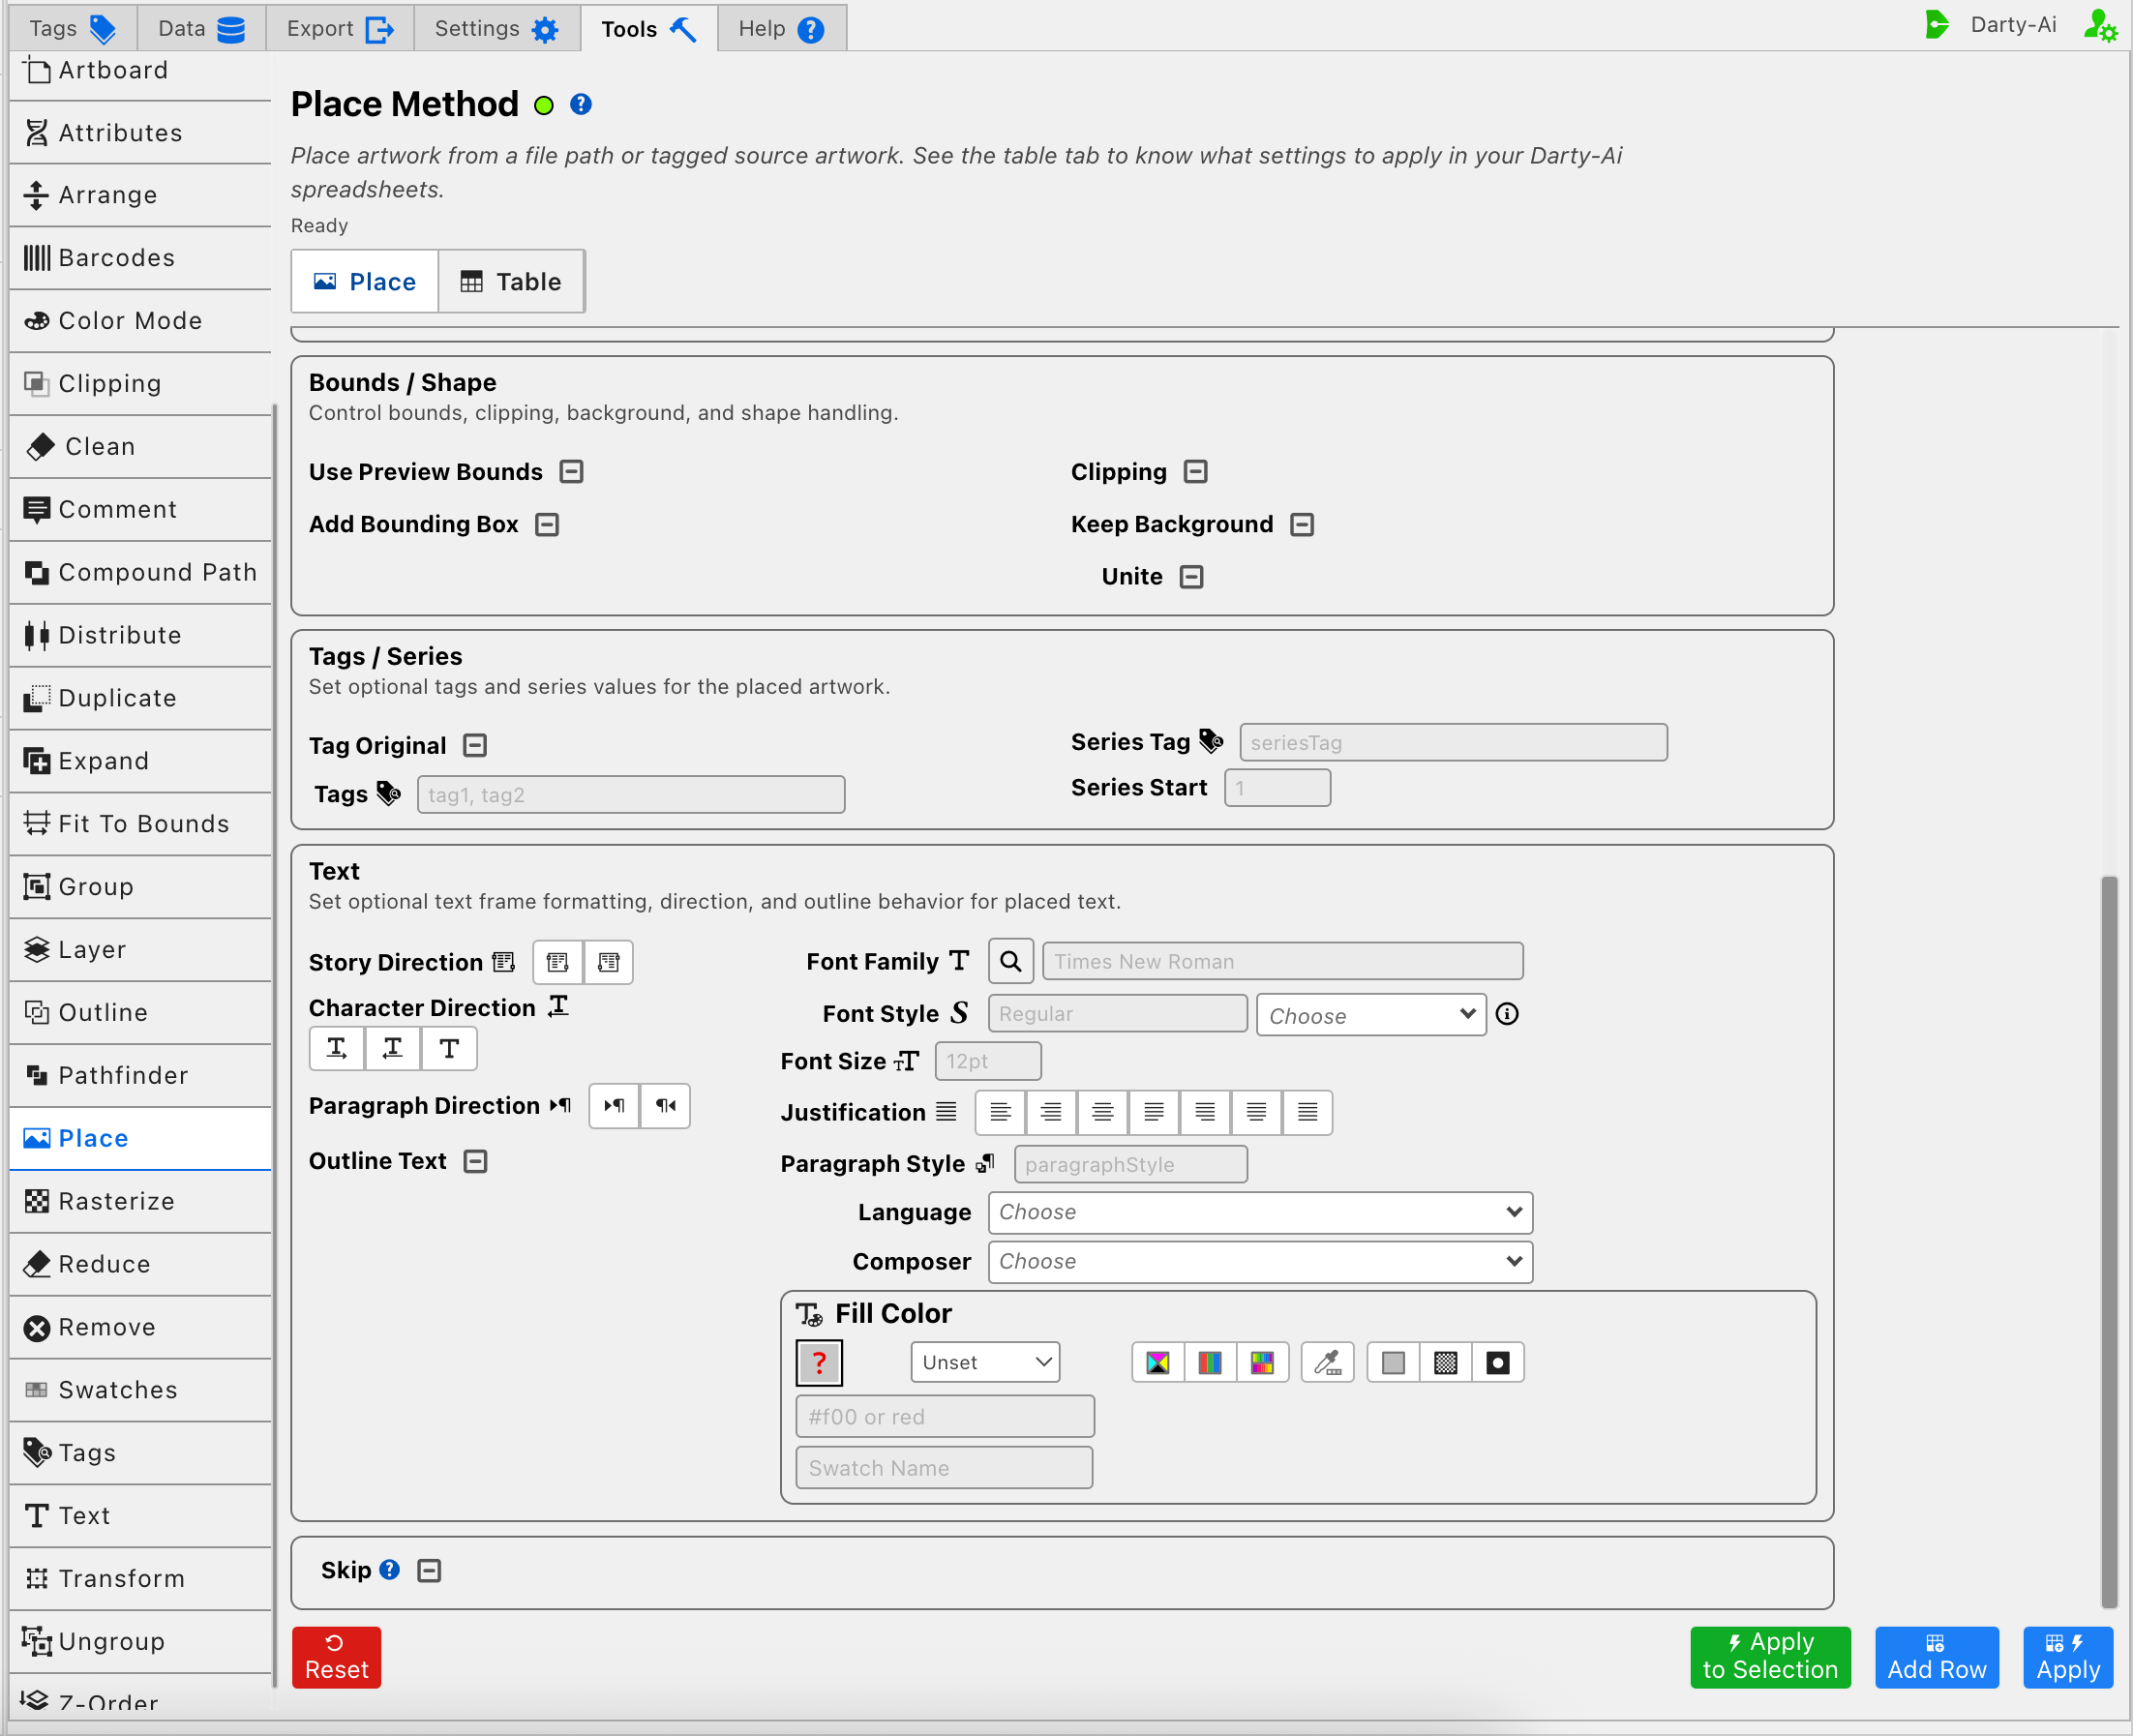
Task: Open the Settings tab in top bar
Action: [497, 28]
